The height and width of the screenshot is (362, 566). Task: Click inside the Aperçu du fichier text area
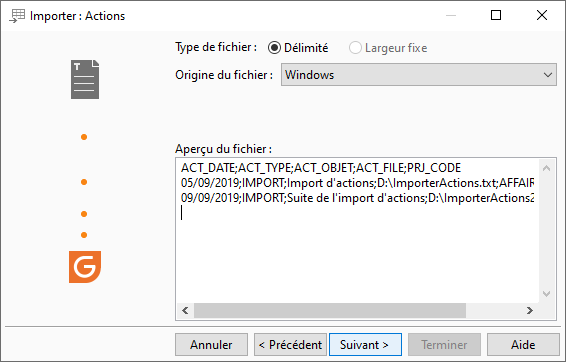[357, 231]
